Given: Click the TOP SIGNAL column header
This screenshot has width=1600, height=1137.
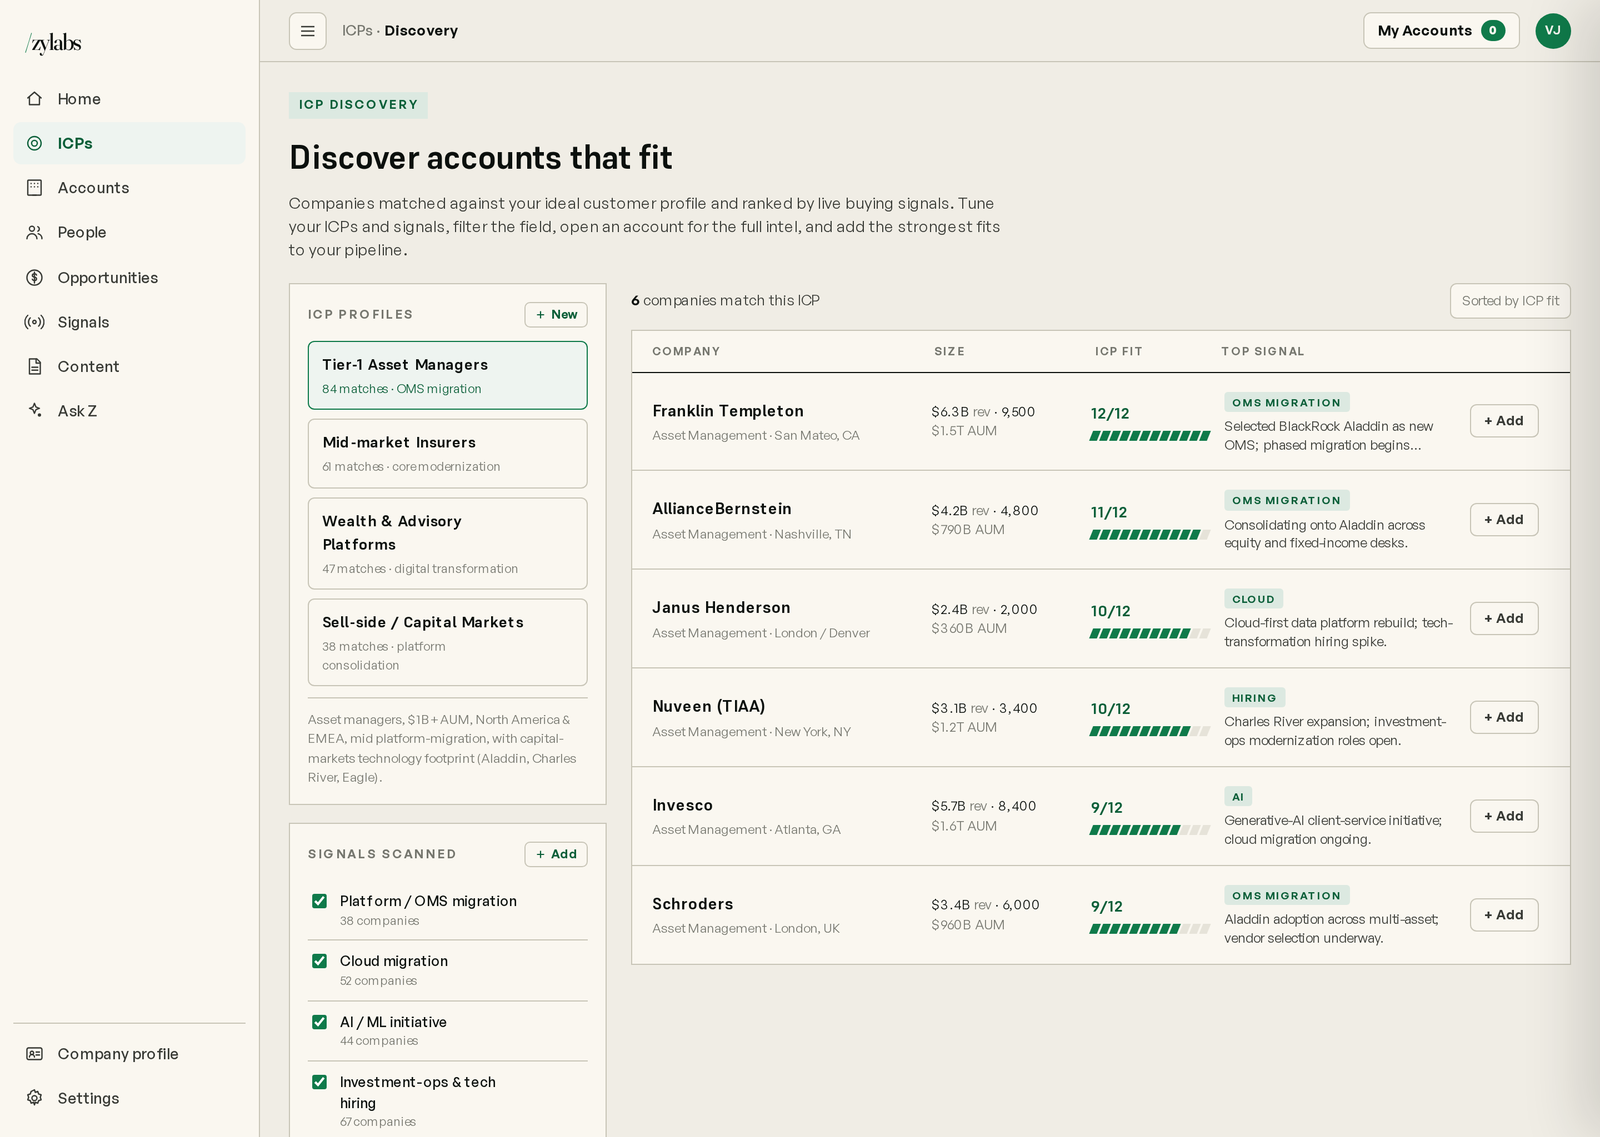Looking at the screenshot, I should point(1262,352).
